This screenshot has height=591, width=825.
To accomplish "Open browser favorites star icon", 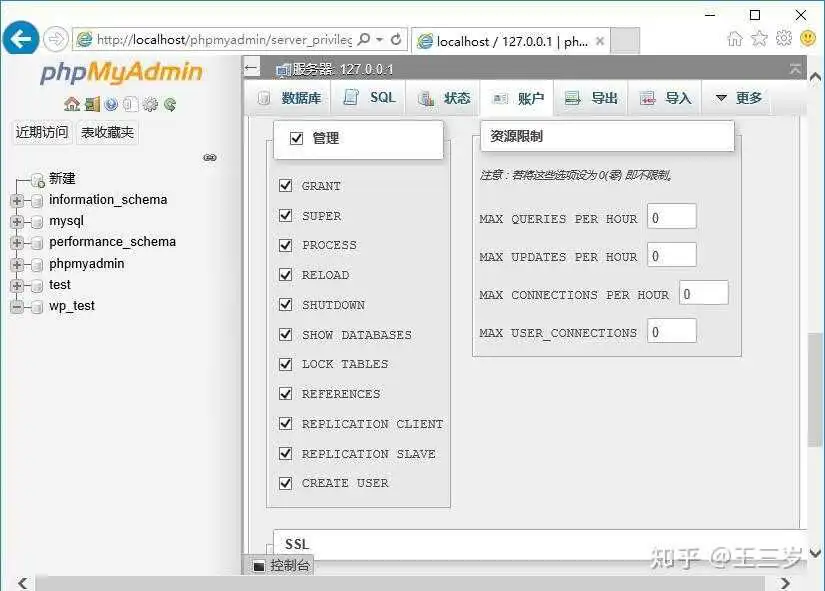I will point(759,38).
